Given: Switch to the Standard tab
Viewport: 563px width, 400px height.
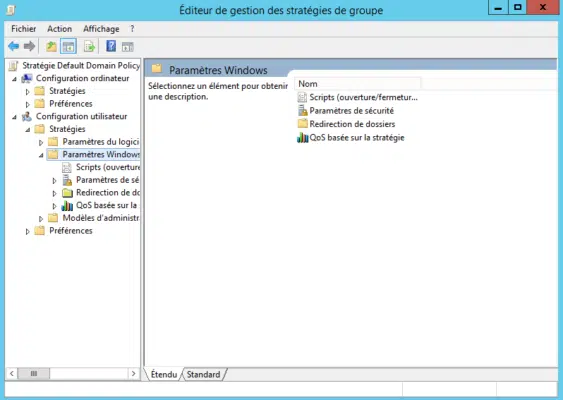Looking at the screenshot, I should point(203,375).
